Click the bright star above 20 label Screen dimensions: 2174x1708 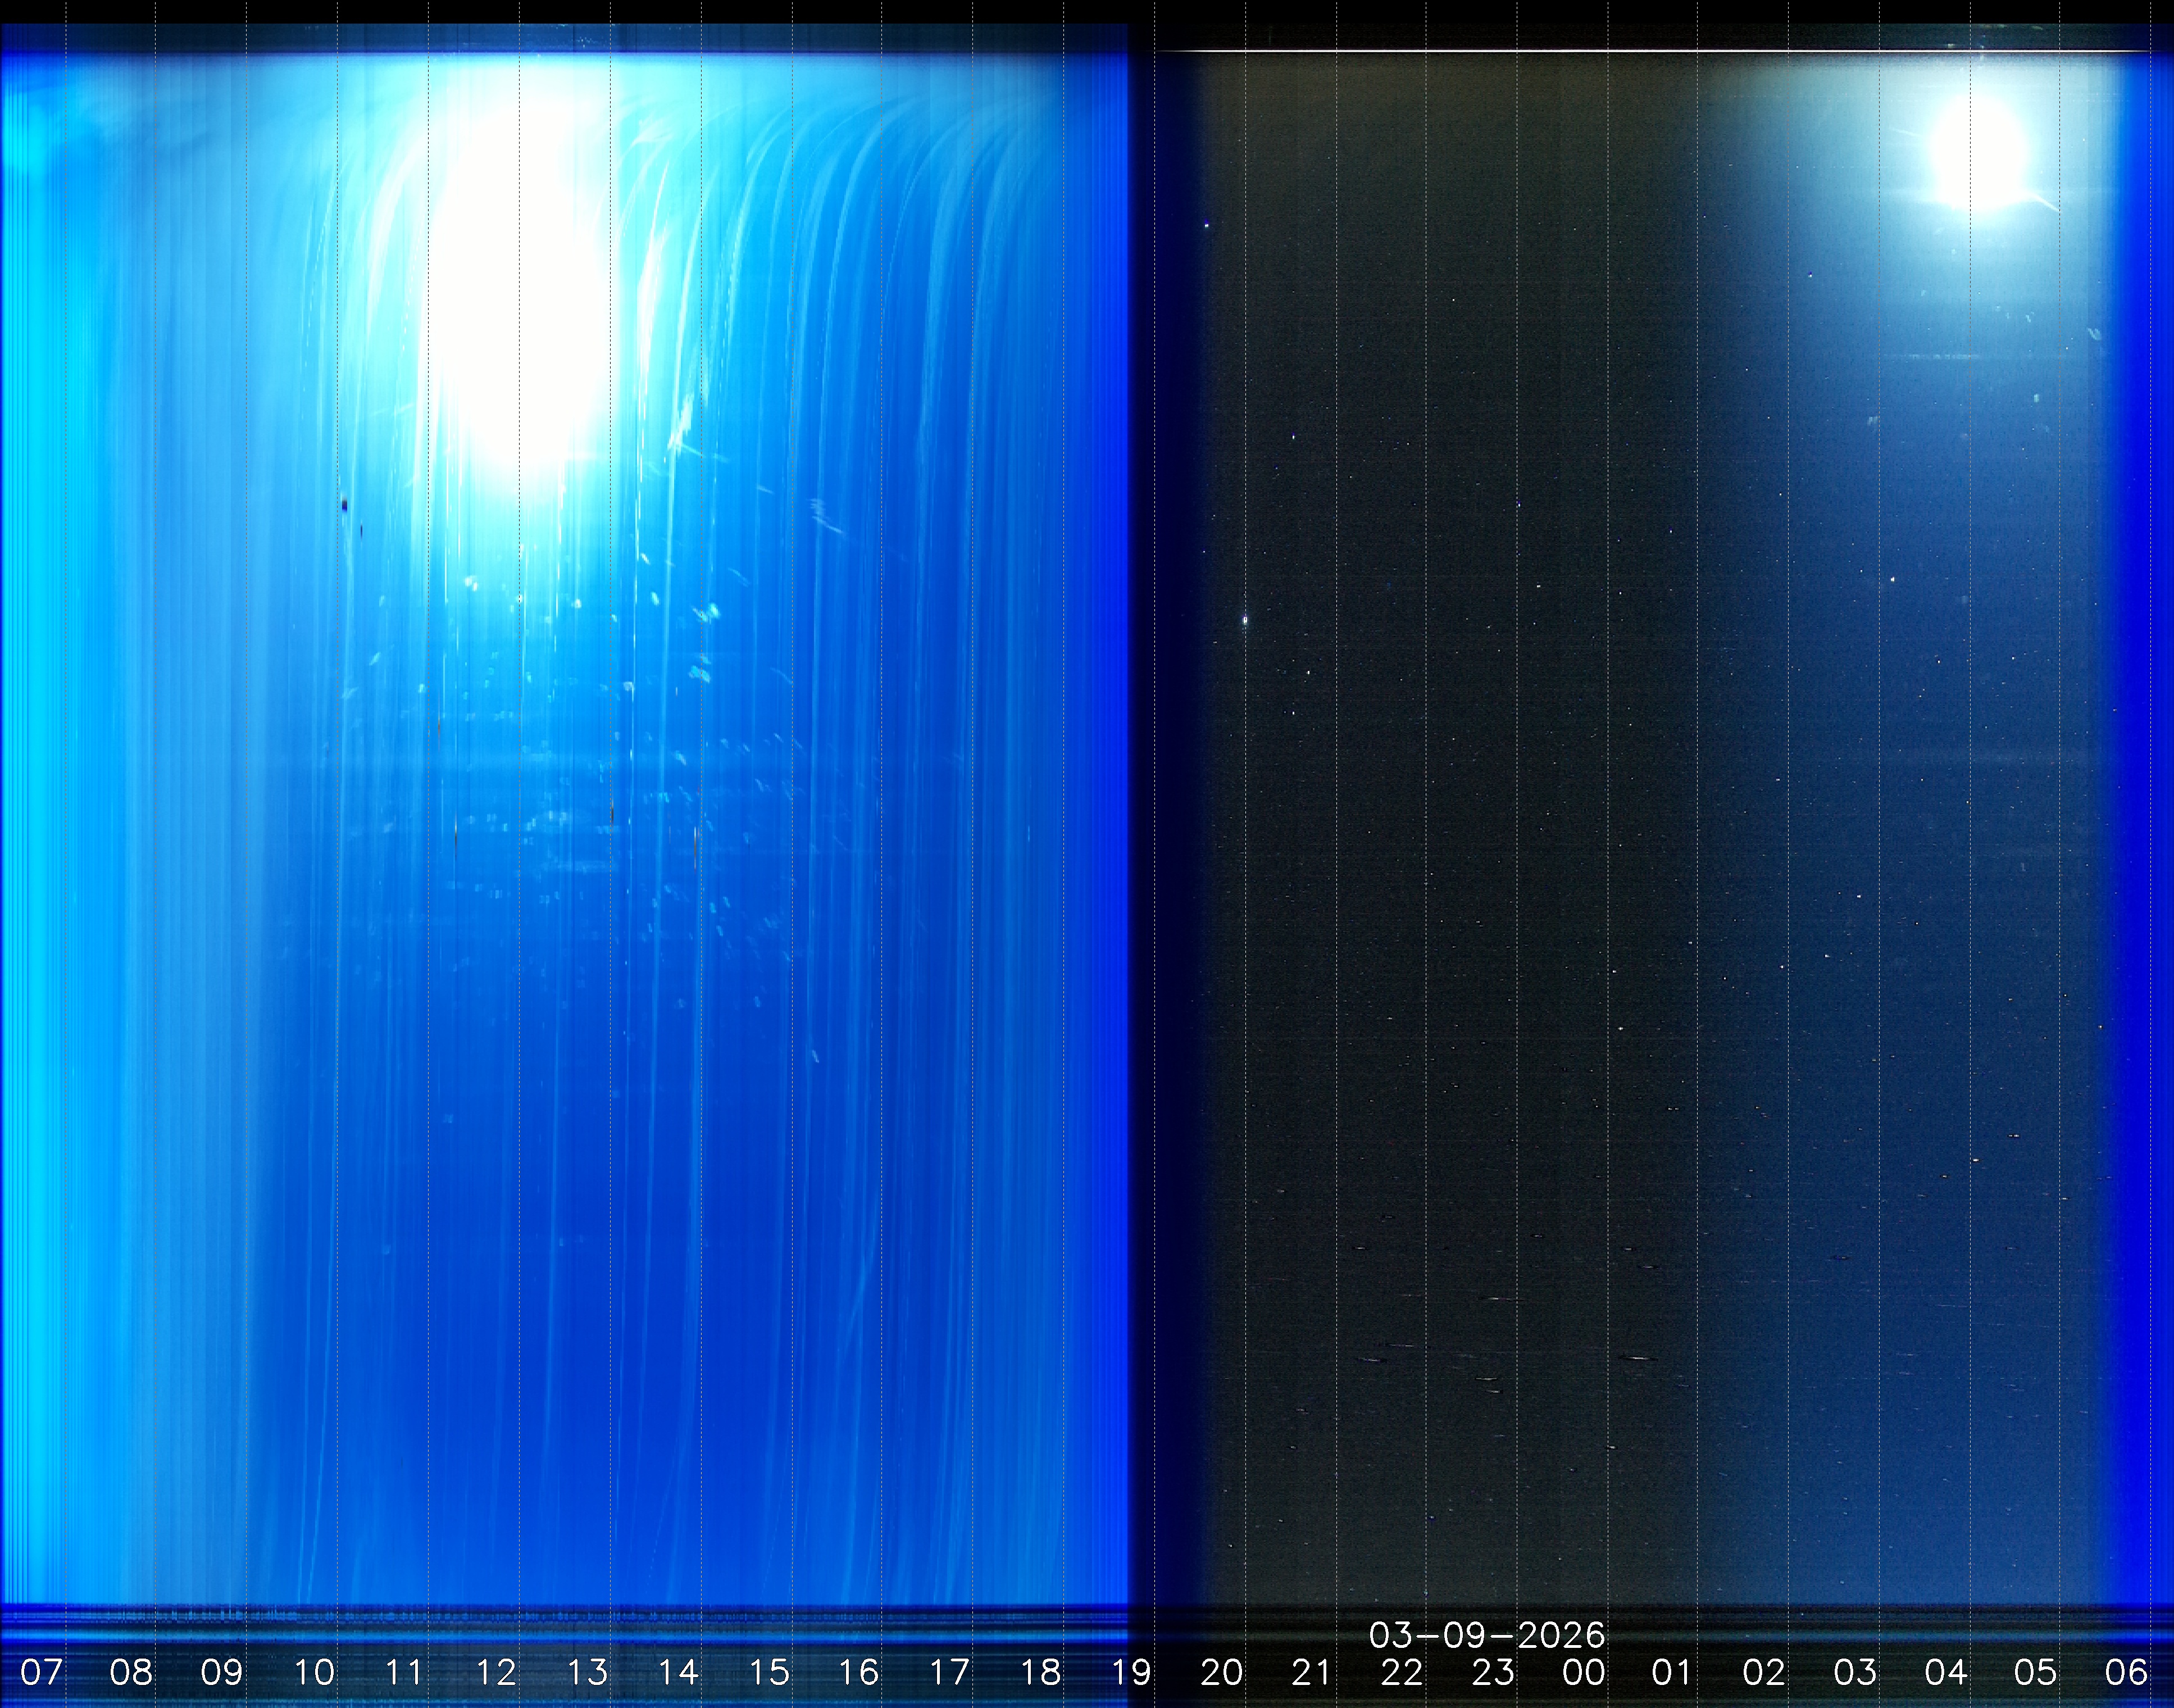1245,620
